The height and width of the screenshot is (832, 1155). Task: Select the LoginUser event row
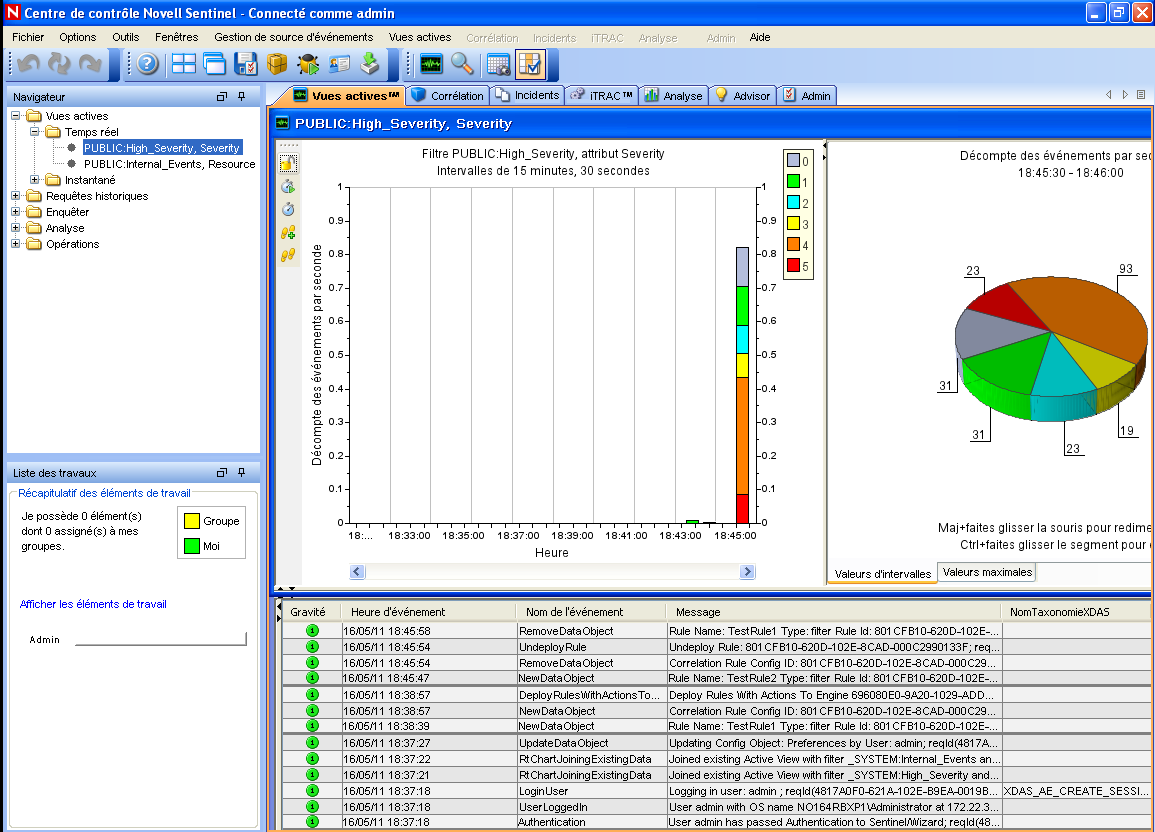(x=715, y=791)
